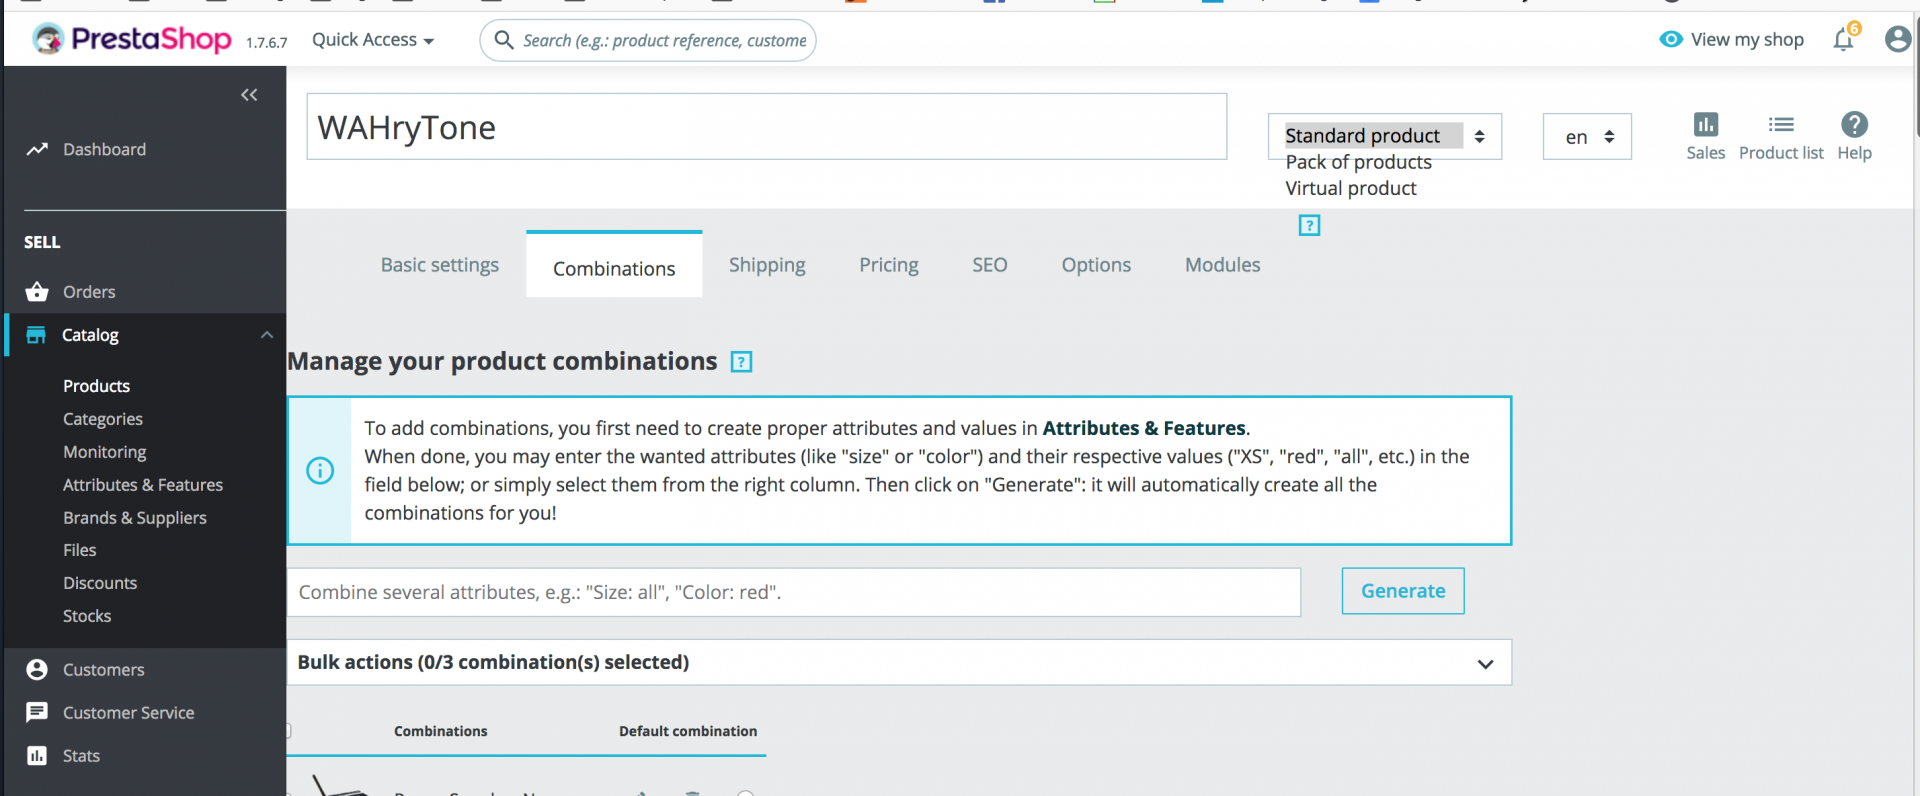Open notifications bell
Screen dimensions: 1920x796
(1843, 39)
